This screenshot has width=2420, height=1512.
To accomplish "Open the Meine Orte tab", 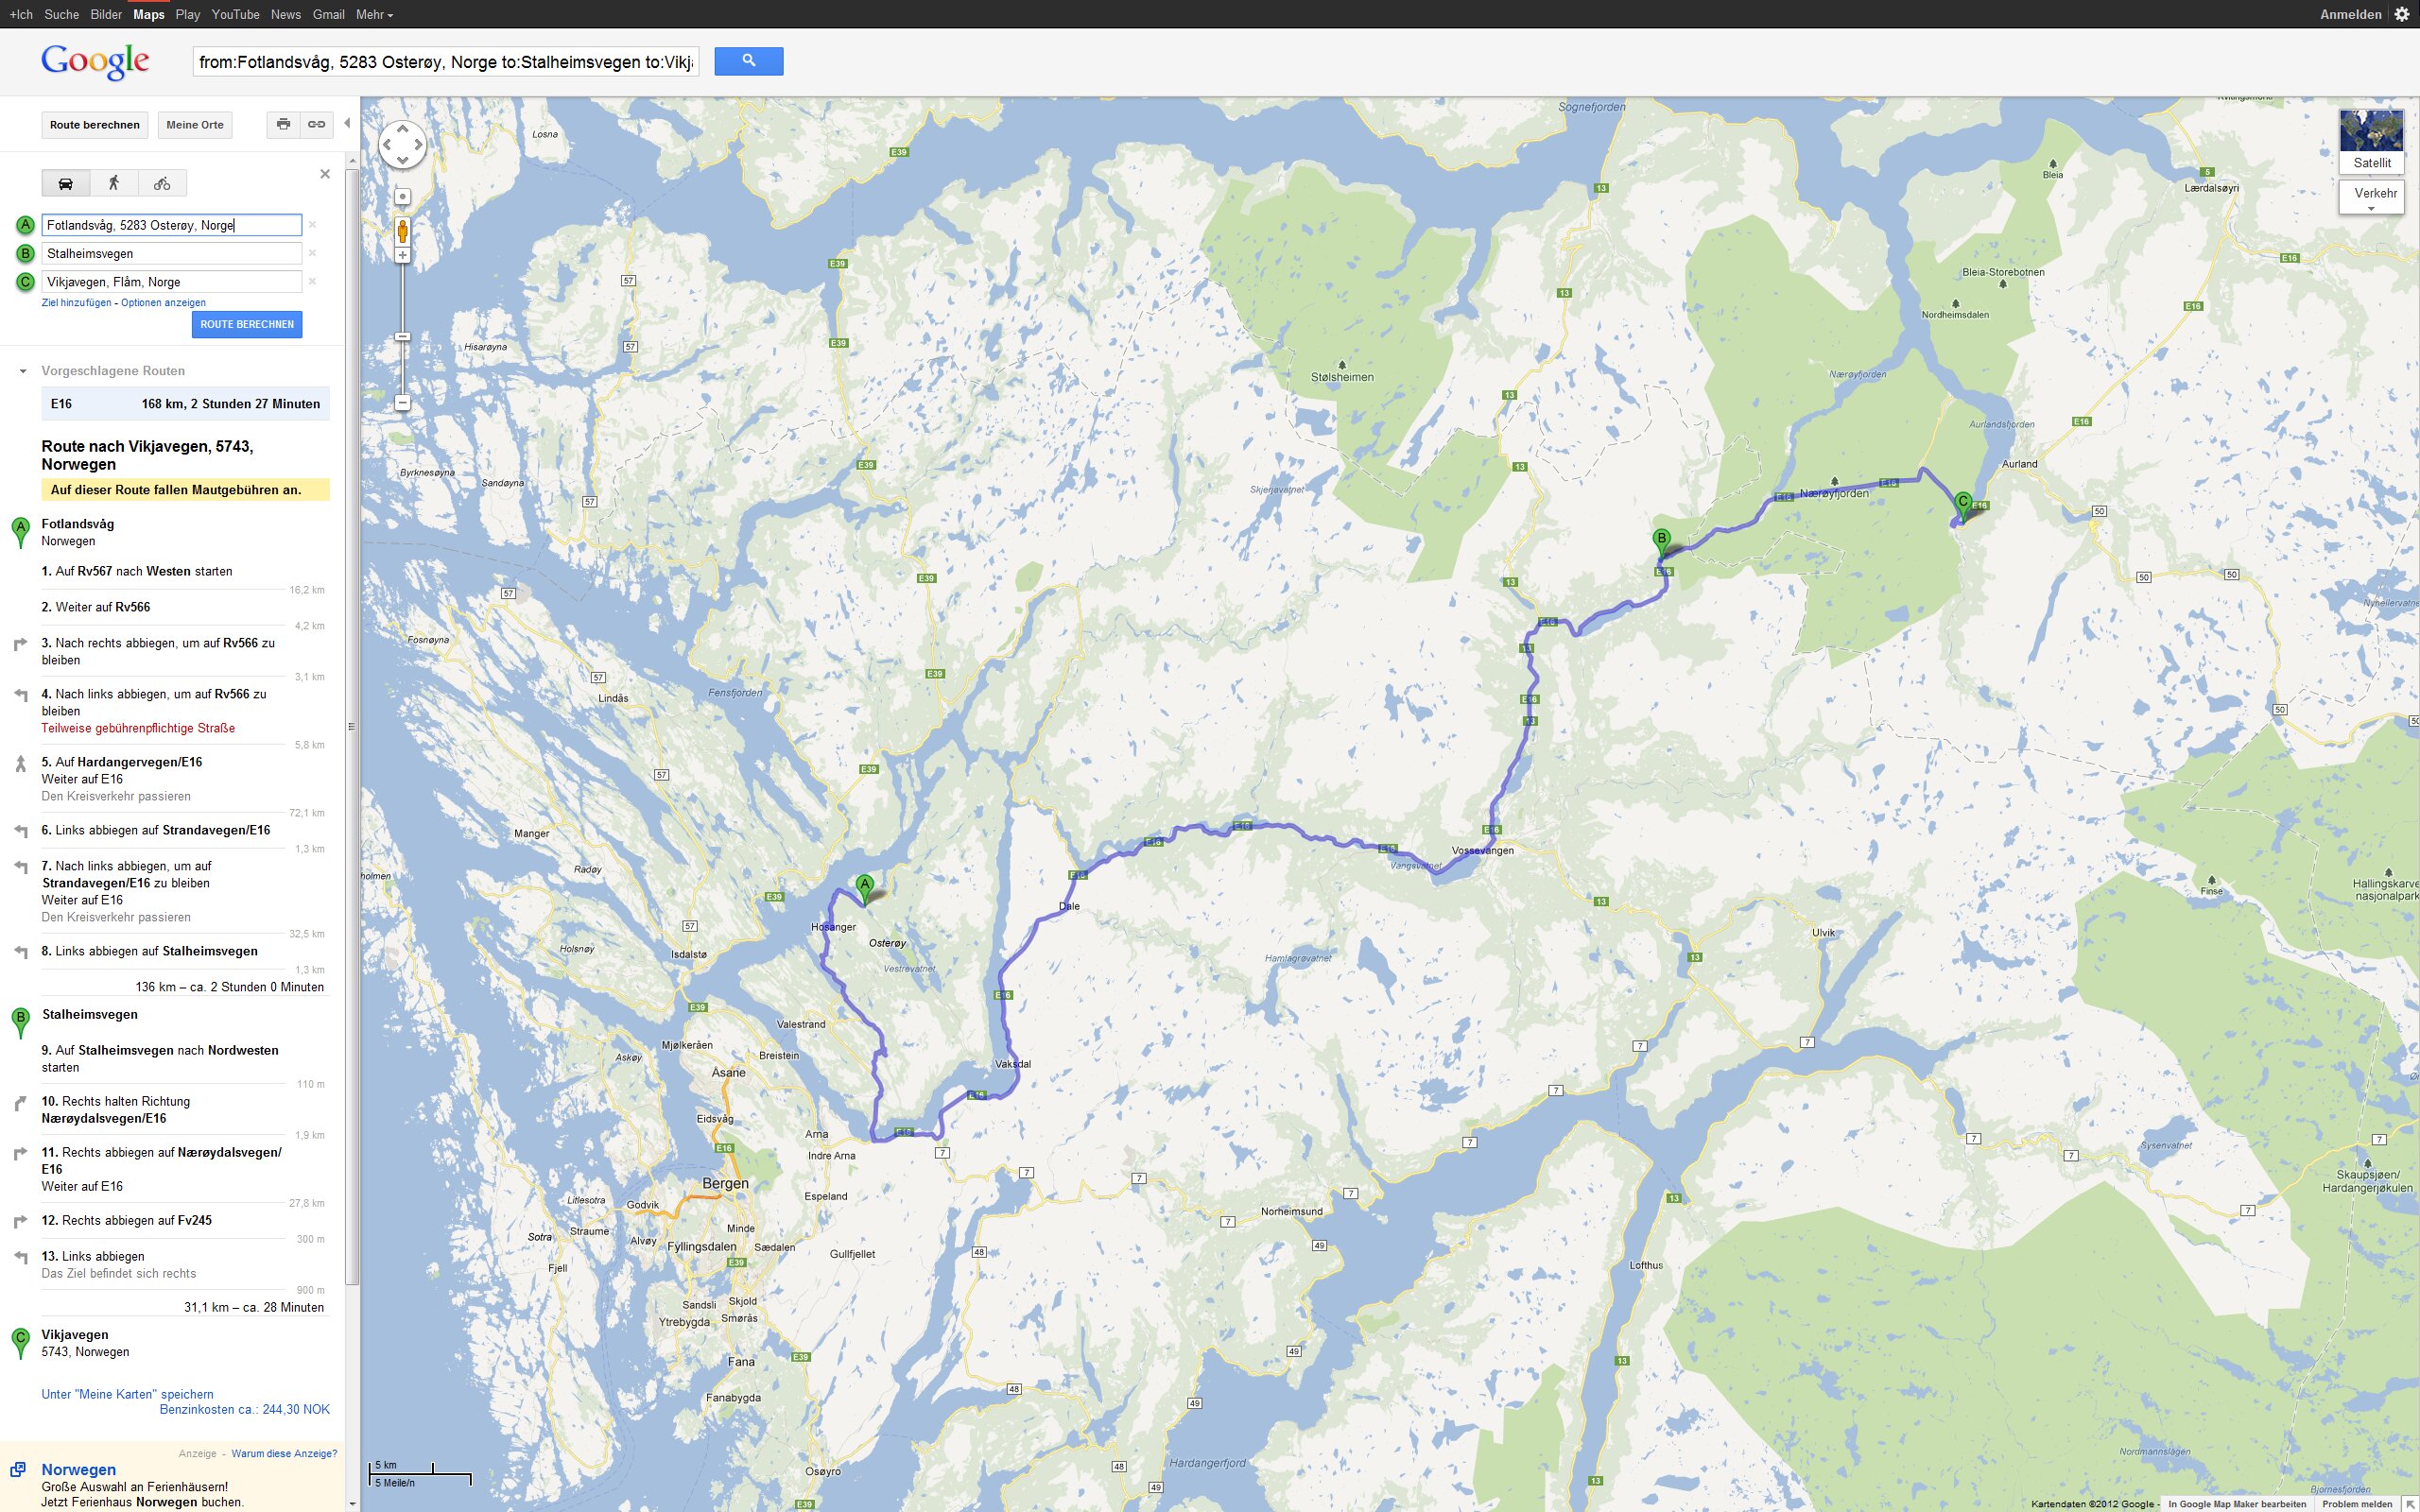I will (195, 124).
